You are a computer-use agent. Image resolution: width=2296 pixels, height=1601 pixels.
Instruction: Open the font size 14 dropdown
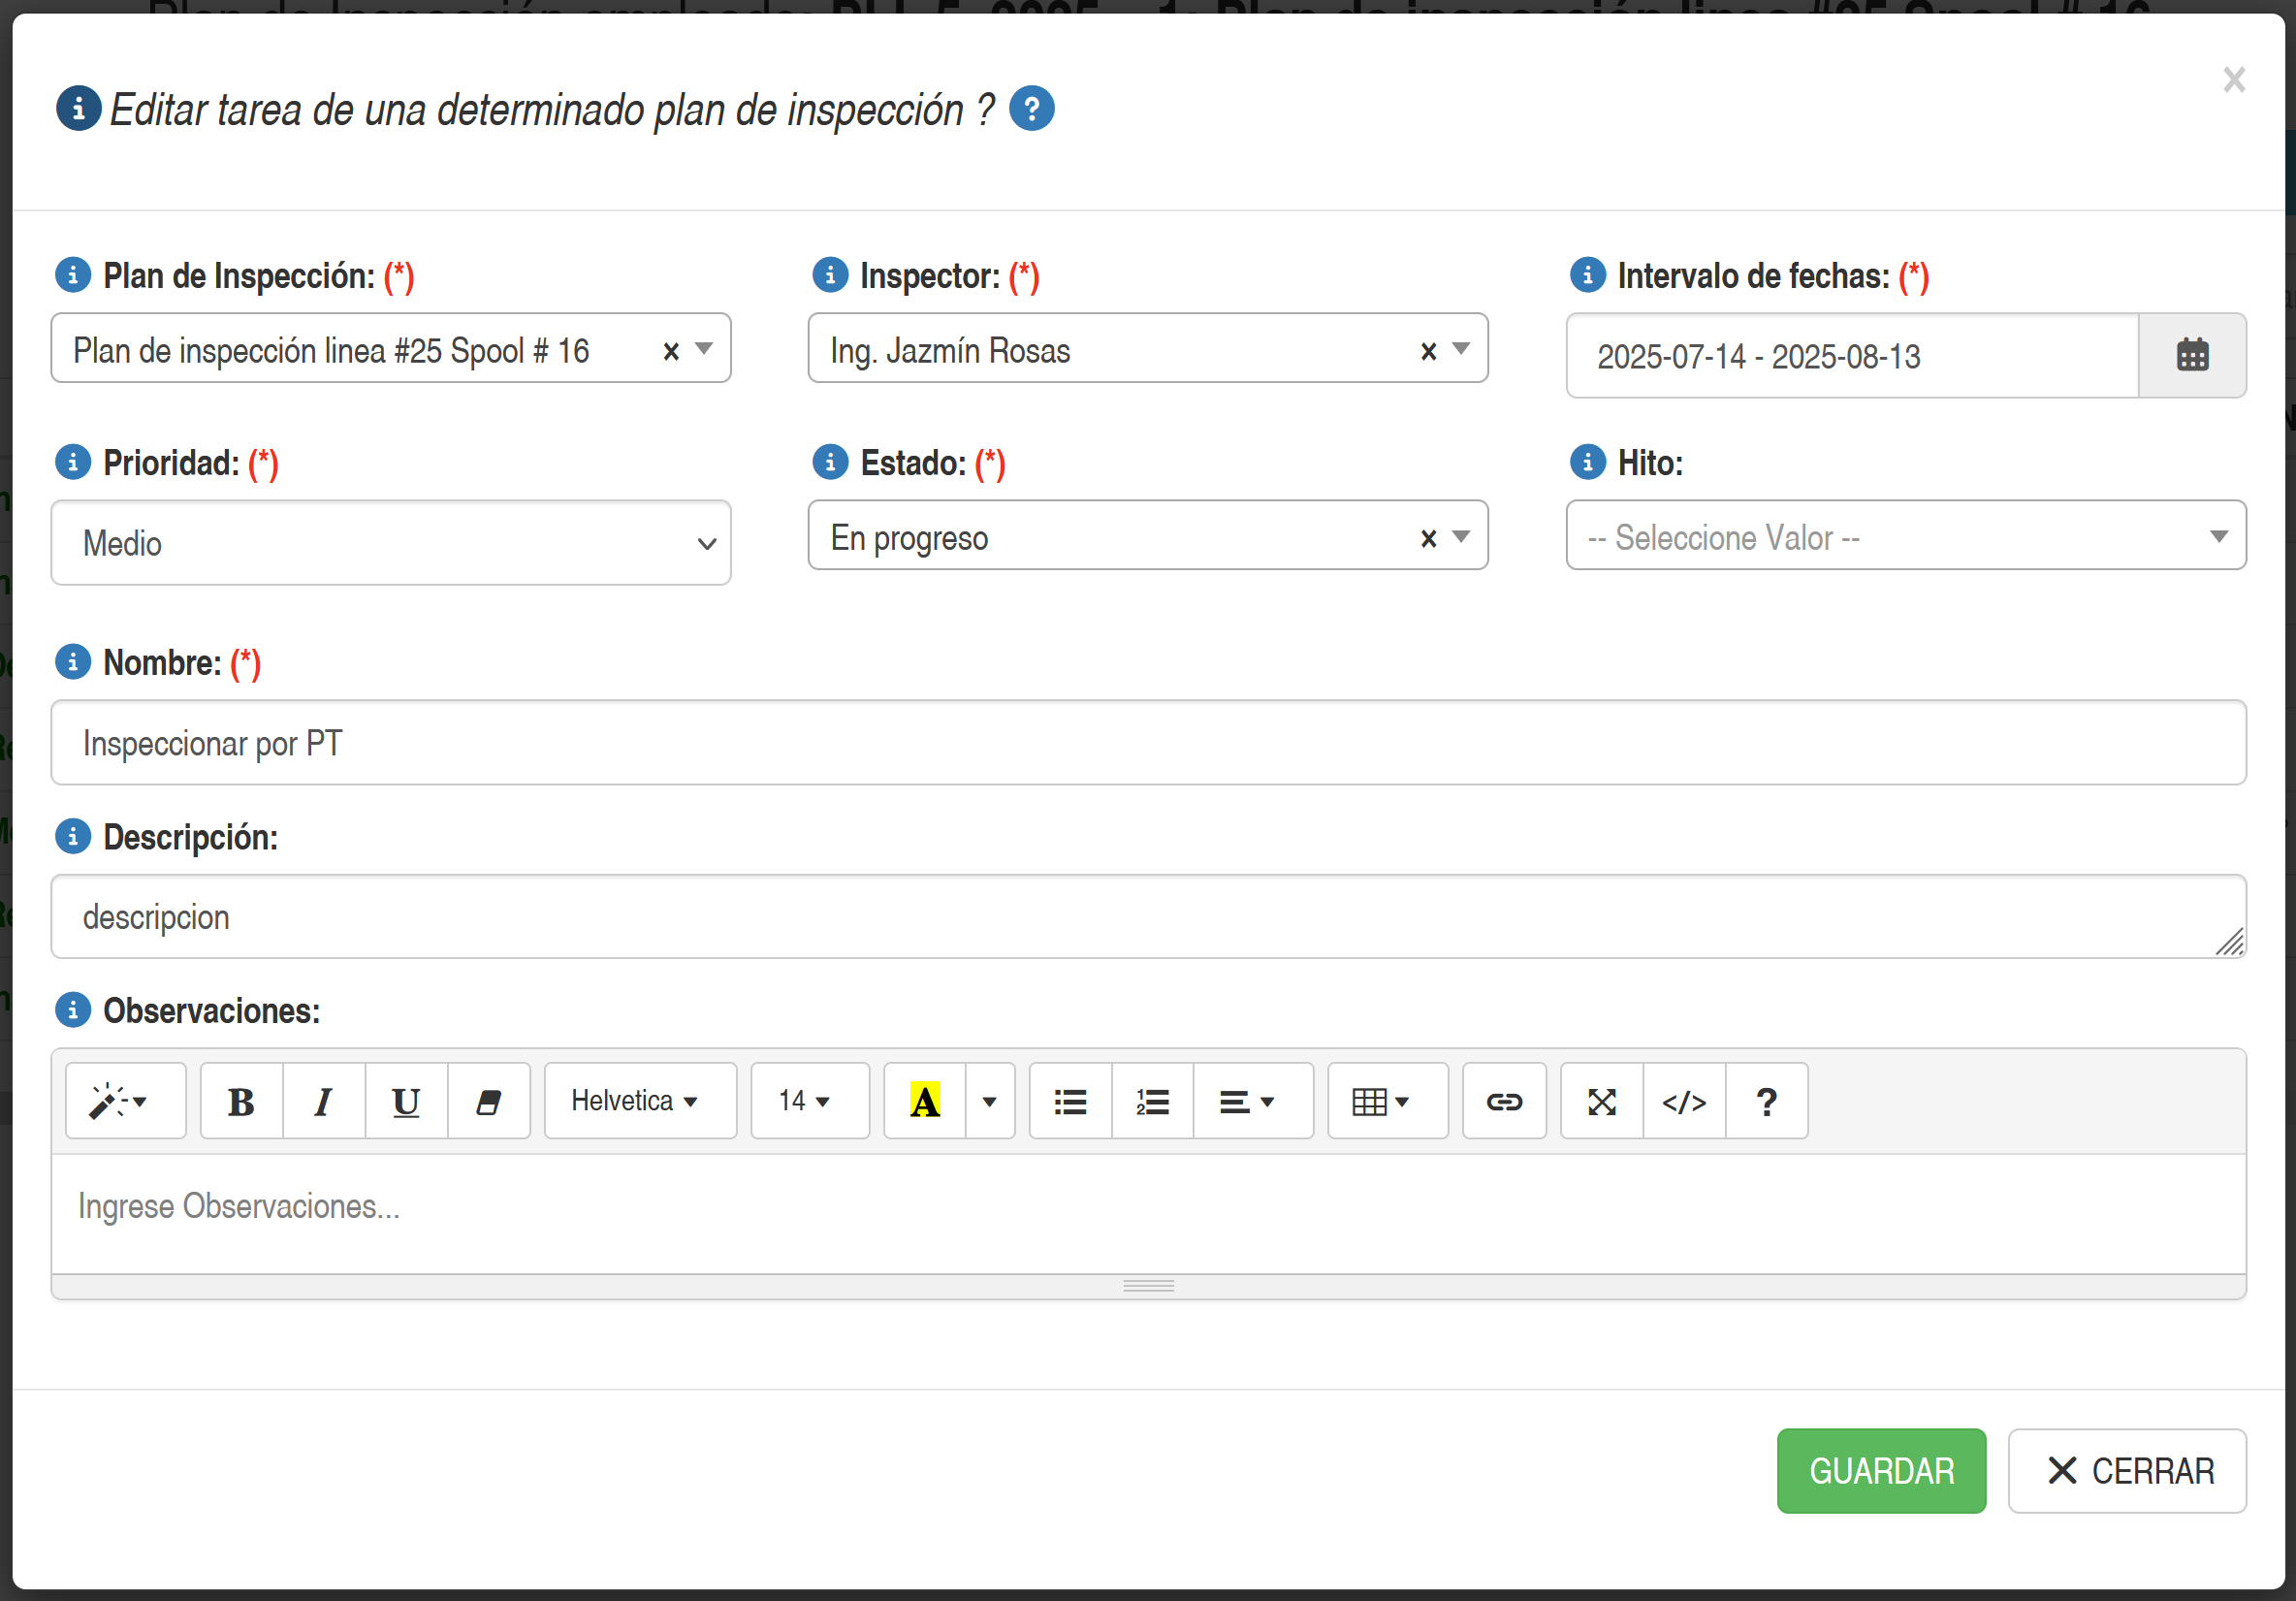coord(808,1101)
